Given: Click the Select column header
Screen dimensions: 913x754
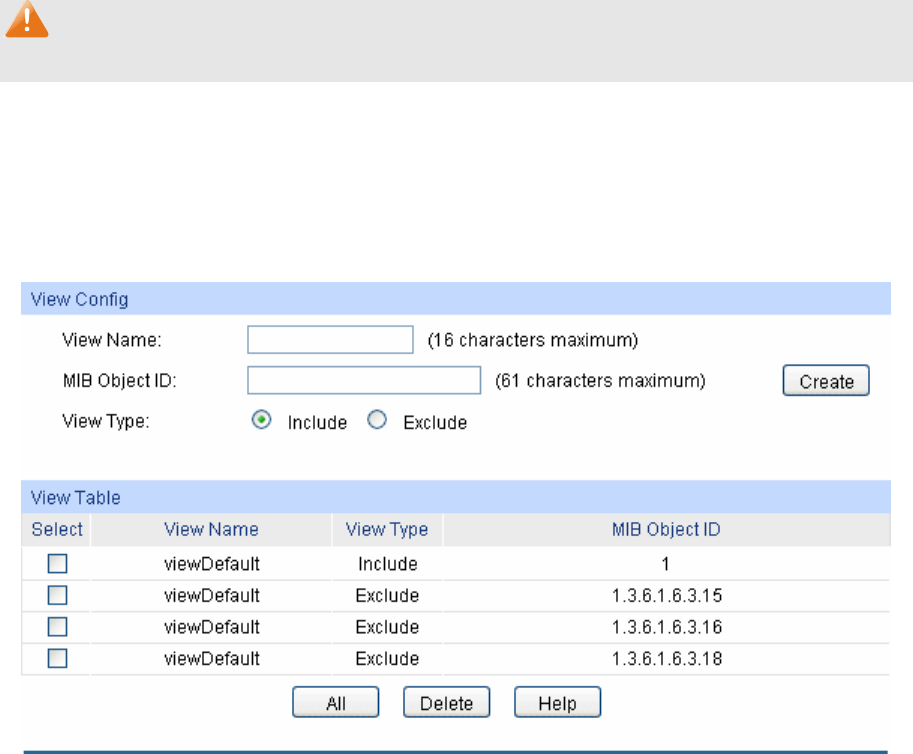Looking at the screenshot, I should click(x=57, y=530).
